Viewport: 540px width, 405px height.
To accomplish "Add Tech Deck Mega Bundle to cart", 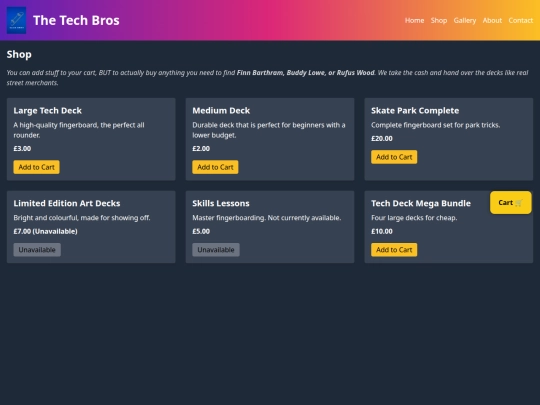I will (x=394, y=250).
